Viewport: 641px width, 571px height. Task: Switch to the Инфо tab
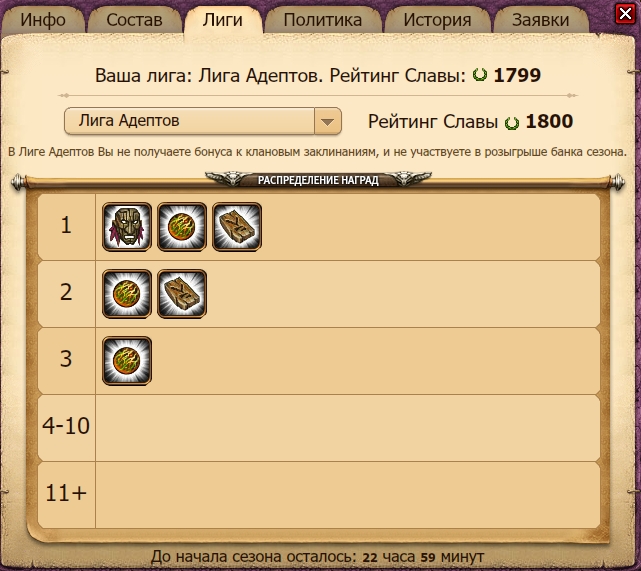[43, 20]
